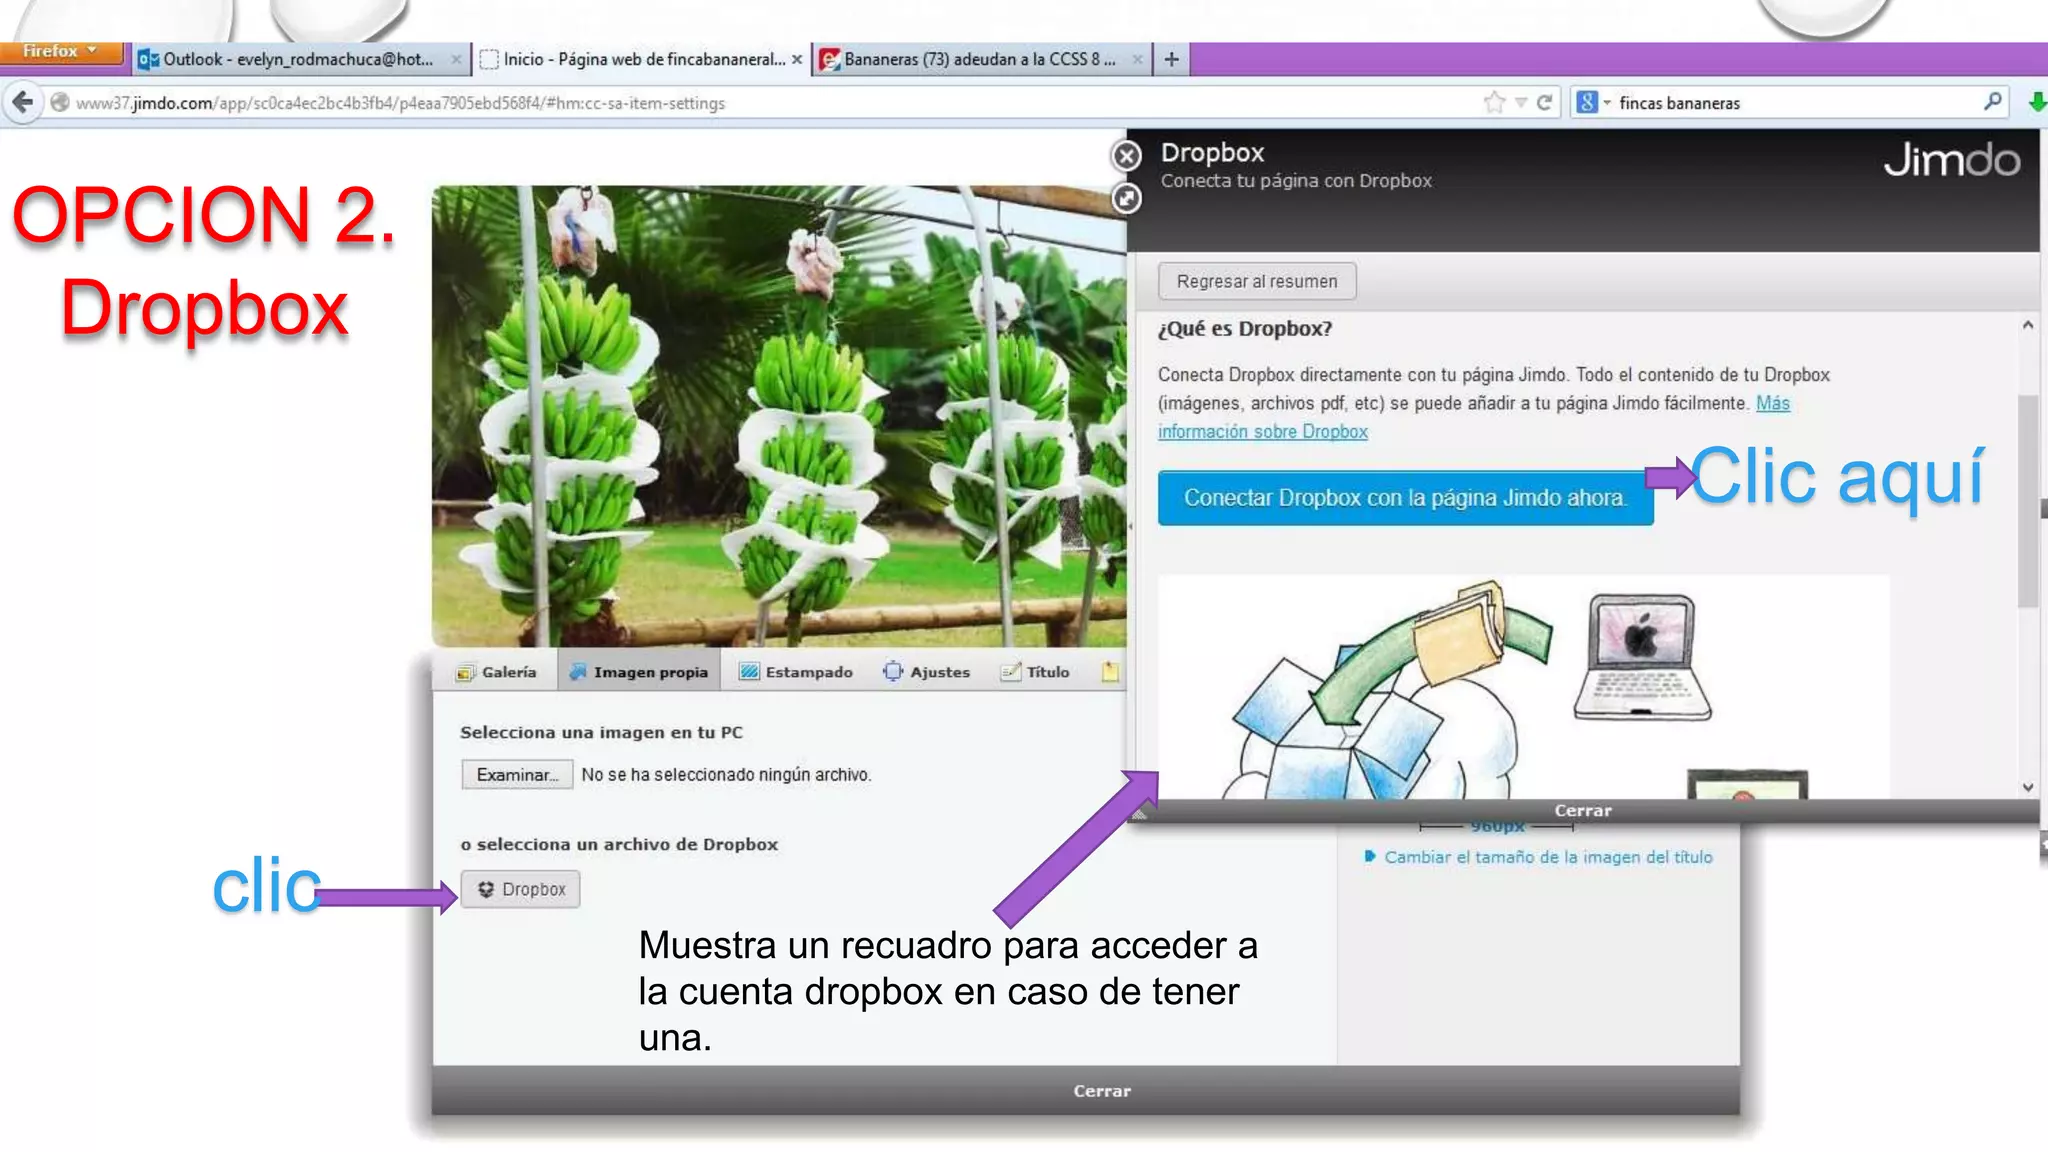Click Regresar al resumen button
This screenshot has height=1152, width=2048.
point(1257,282)
